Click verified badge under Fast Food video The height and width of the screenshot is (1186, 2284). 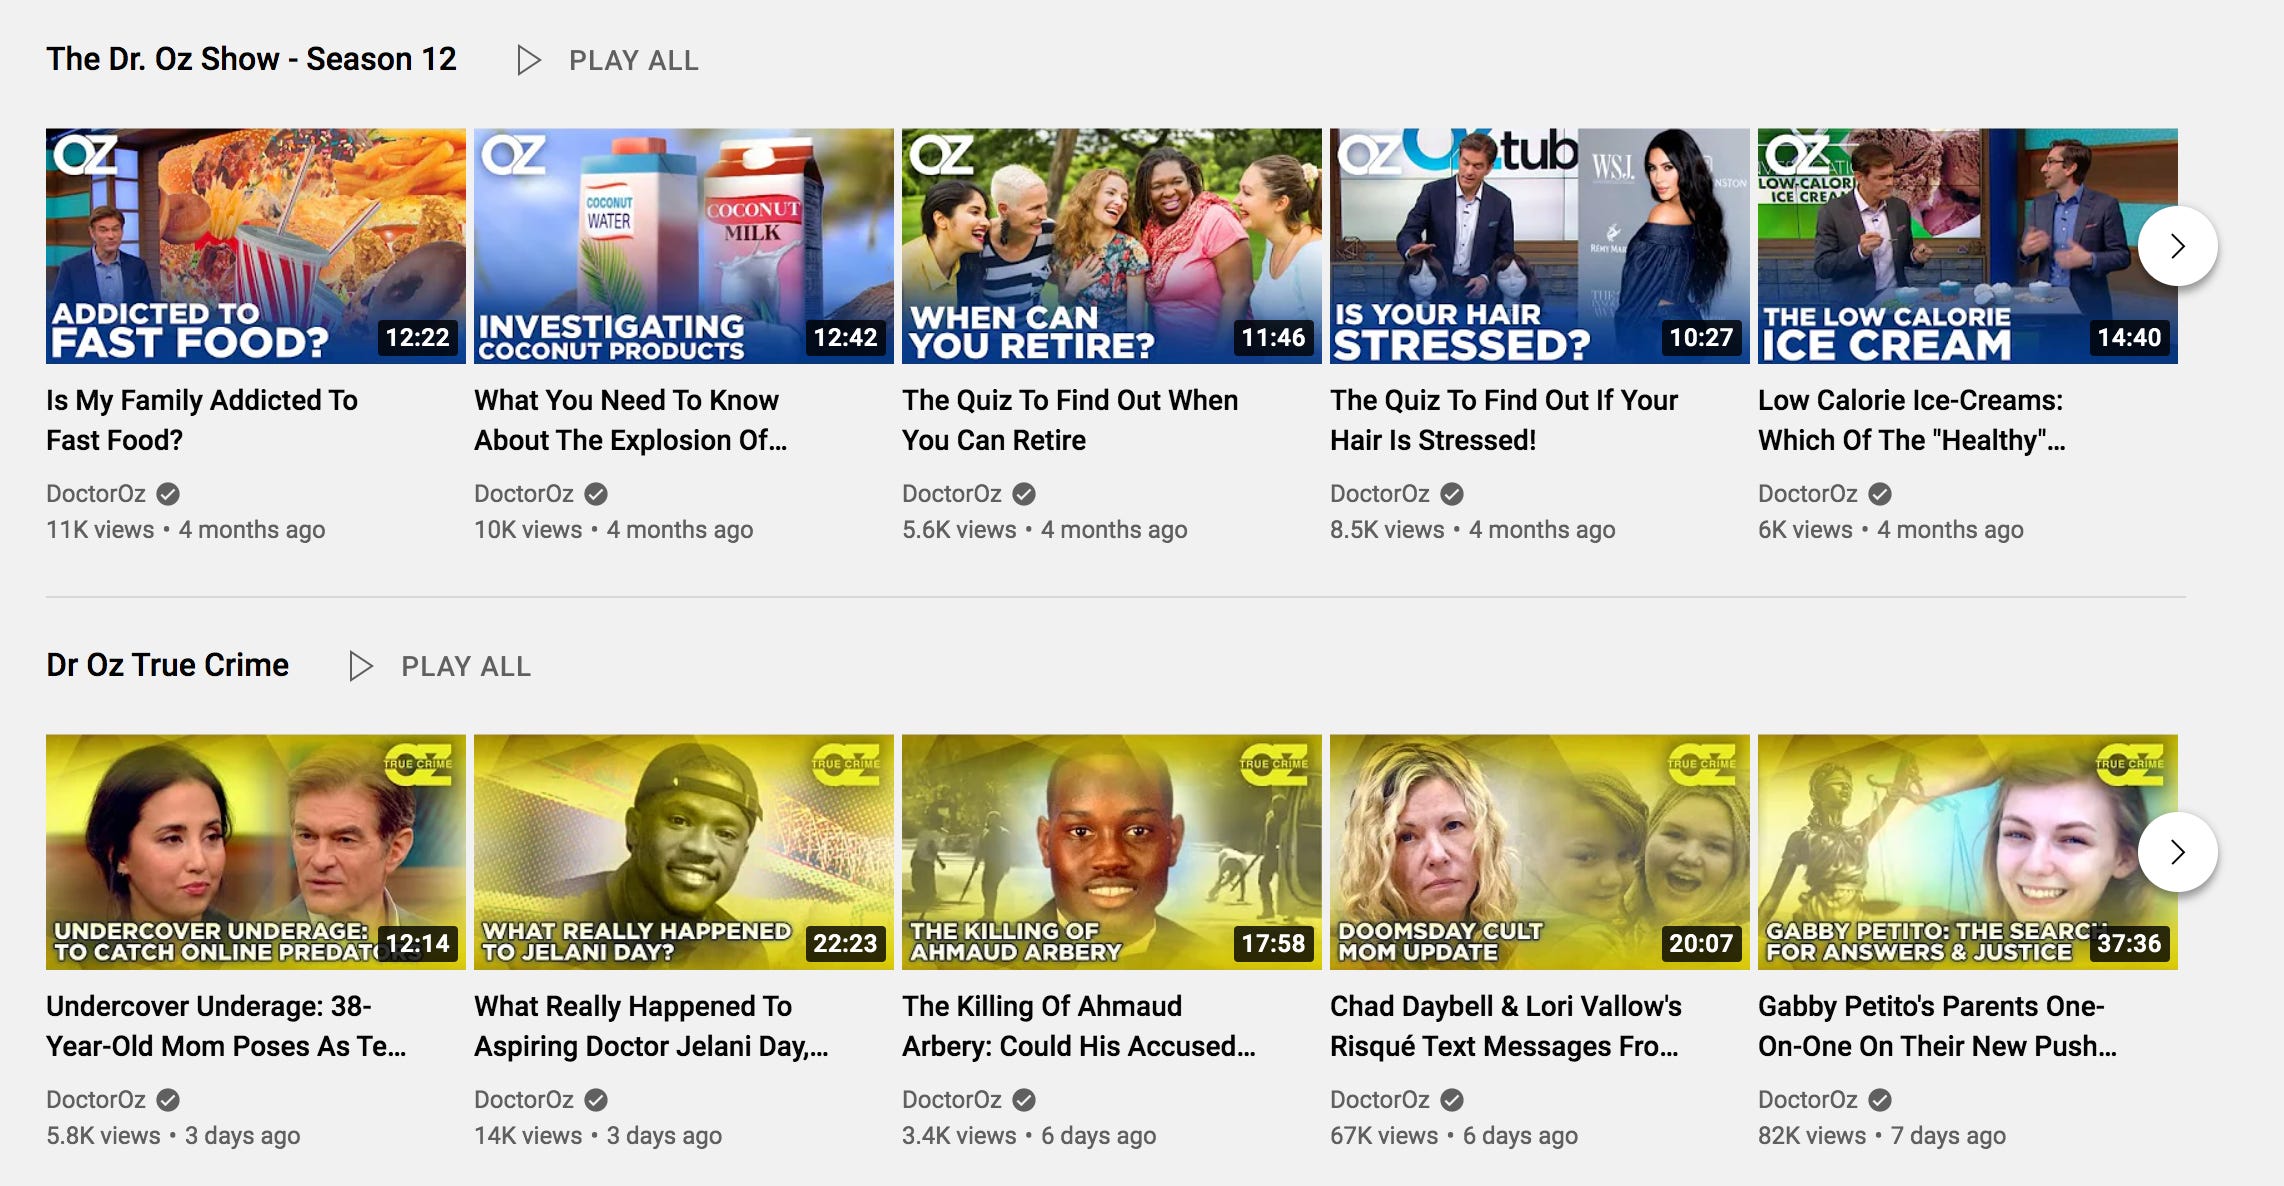click(168, 494)
